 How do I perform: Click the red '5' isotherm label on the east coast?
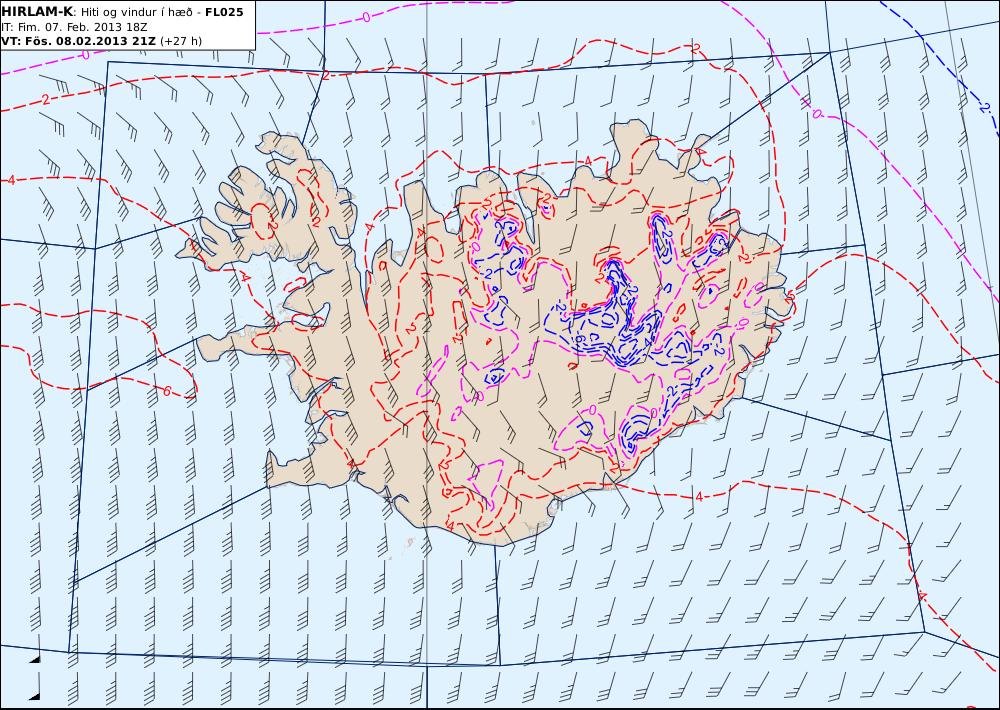[789, 296]
